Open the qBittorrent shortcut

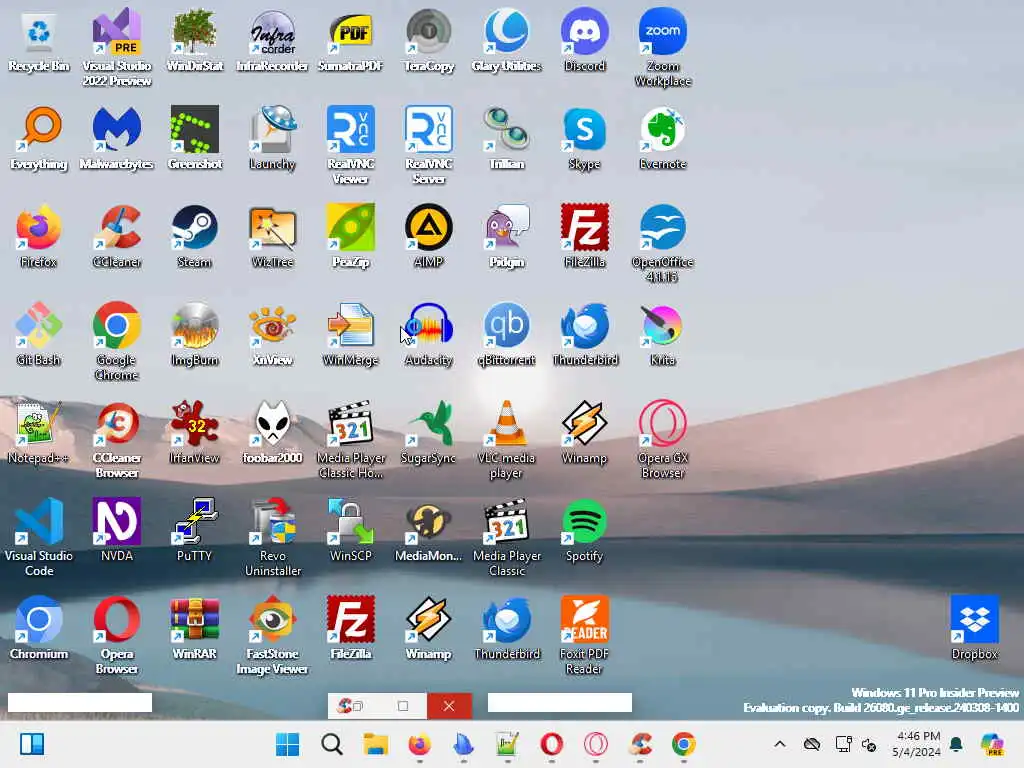tap(507, 334)
